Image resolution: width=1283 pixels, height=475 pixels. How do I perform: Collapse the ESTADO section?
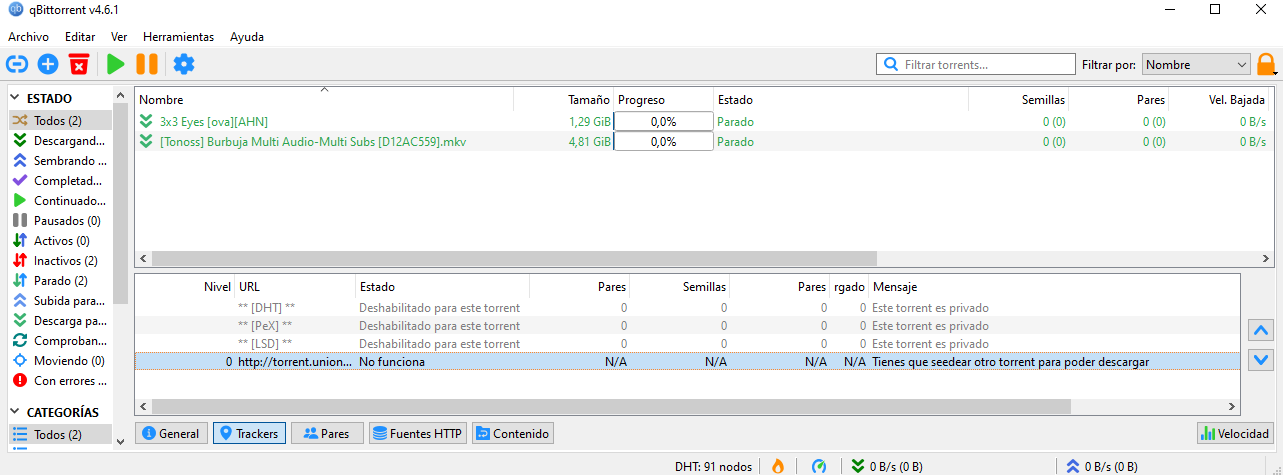click(x=16, y=99)
